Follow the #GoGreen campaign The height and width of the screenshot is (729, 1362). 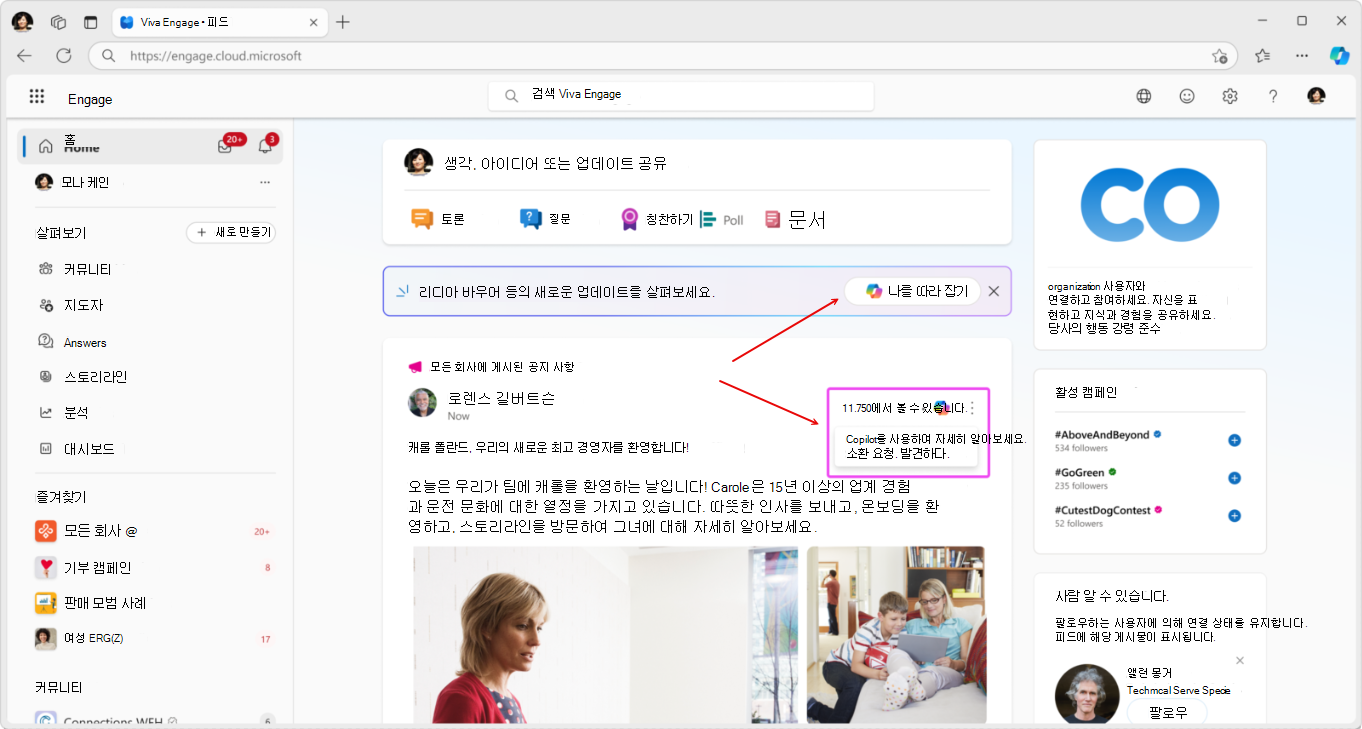tap(1234, 478)
